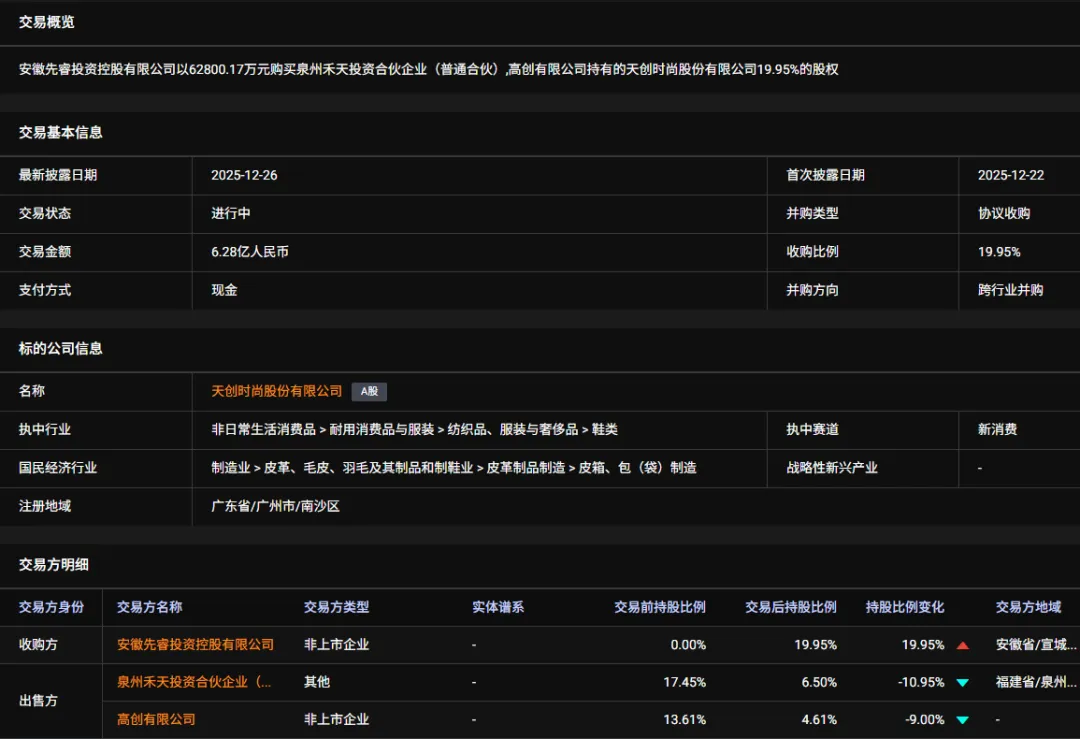Click the 新消费 track value
The width and height of the screenshot is (1080, 739).
[x=997, y=430]
